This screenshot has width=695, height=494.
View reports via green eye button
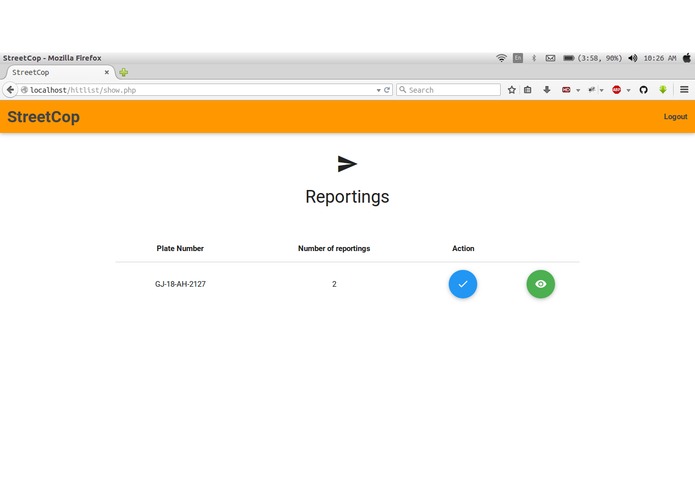[x=540, y=284]
